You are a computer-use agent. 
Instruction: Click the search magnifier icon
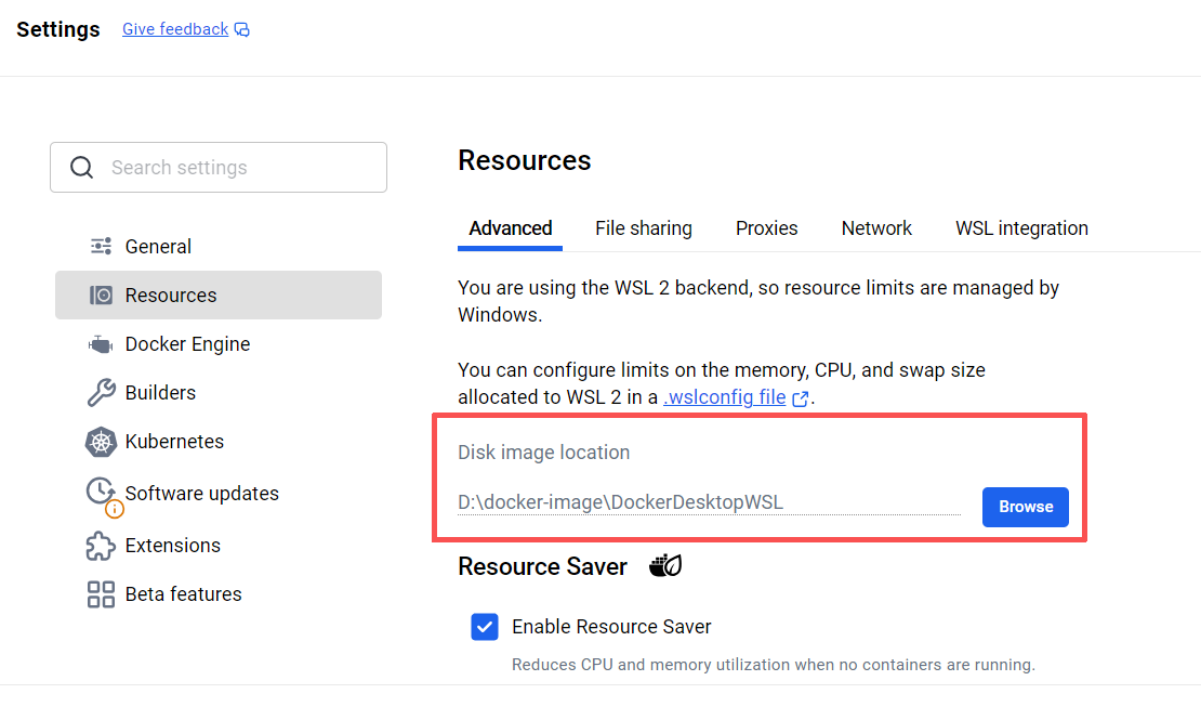tap(82, 167)
